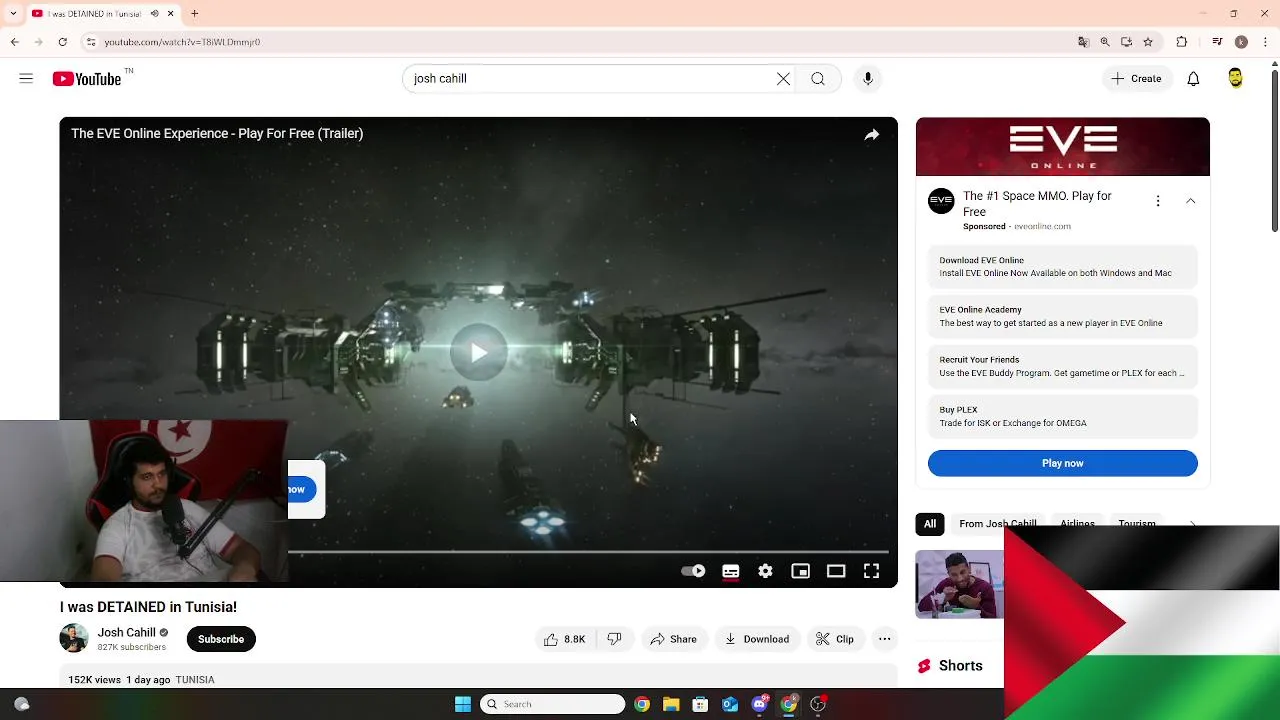This screenshot has height=720, width=1280.
Task: Like the video with 8.8K likes
Action: tap(566, 639)
